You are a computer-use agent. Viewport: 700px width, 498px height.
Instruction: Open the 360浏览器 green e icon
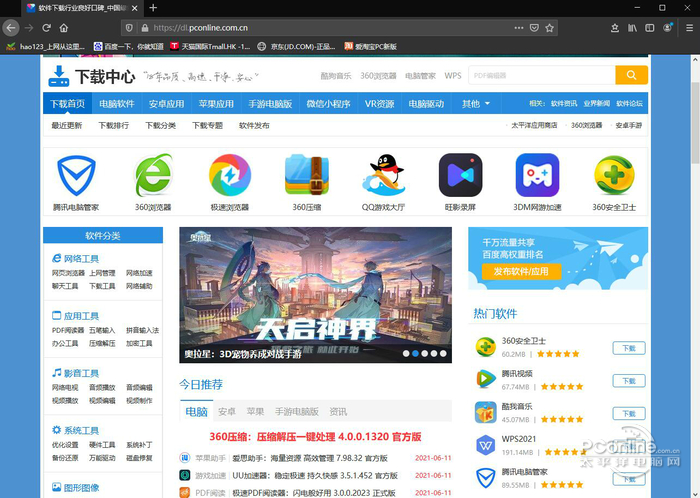[154, 175]
